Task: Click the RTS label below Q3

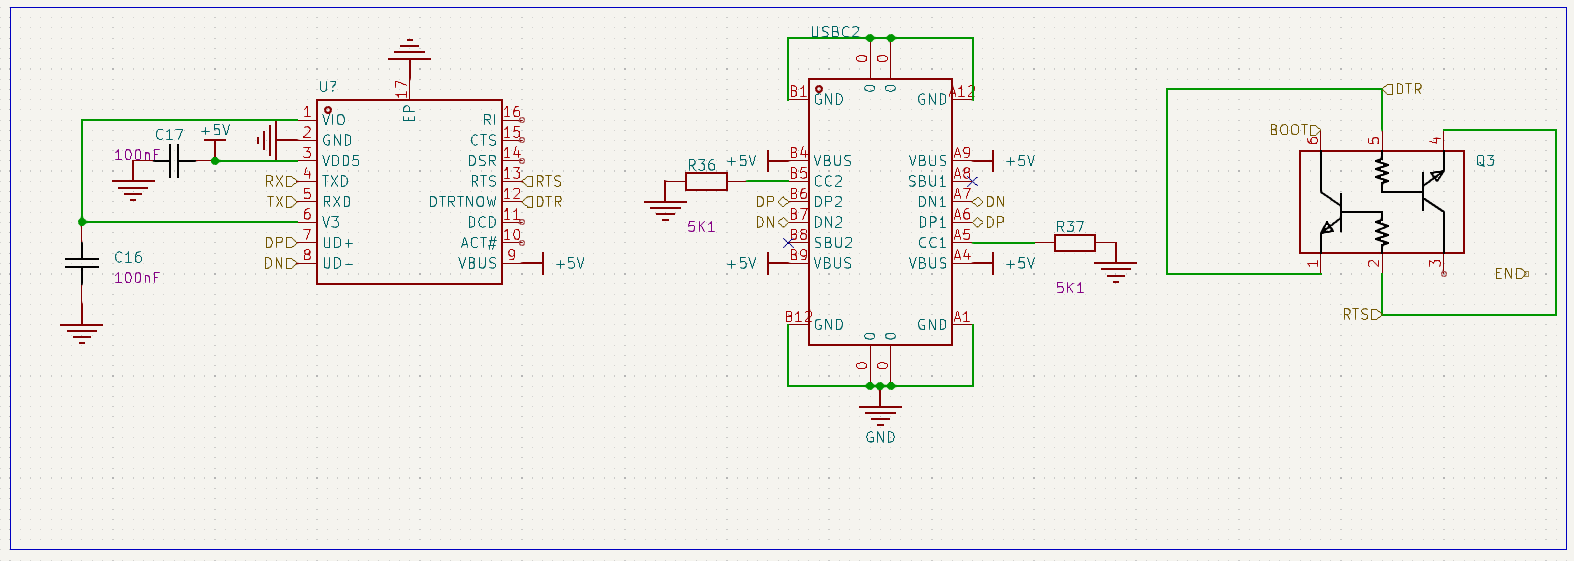Action: pyautogui.click(x=1362, y=314)
